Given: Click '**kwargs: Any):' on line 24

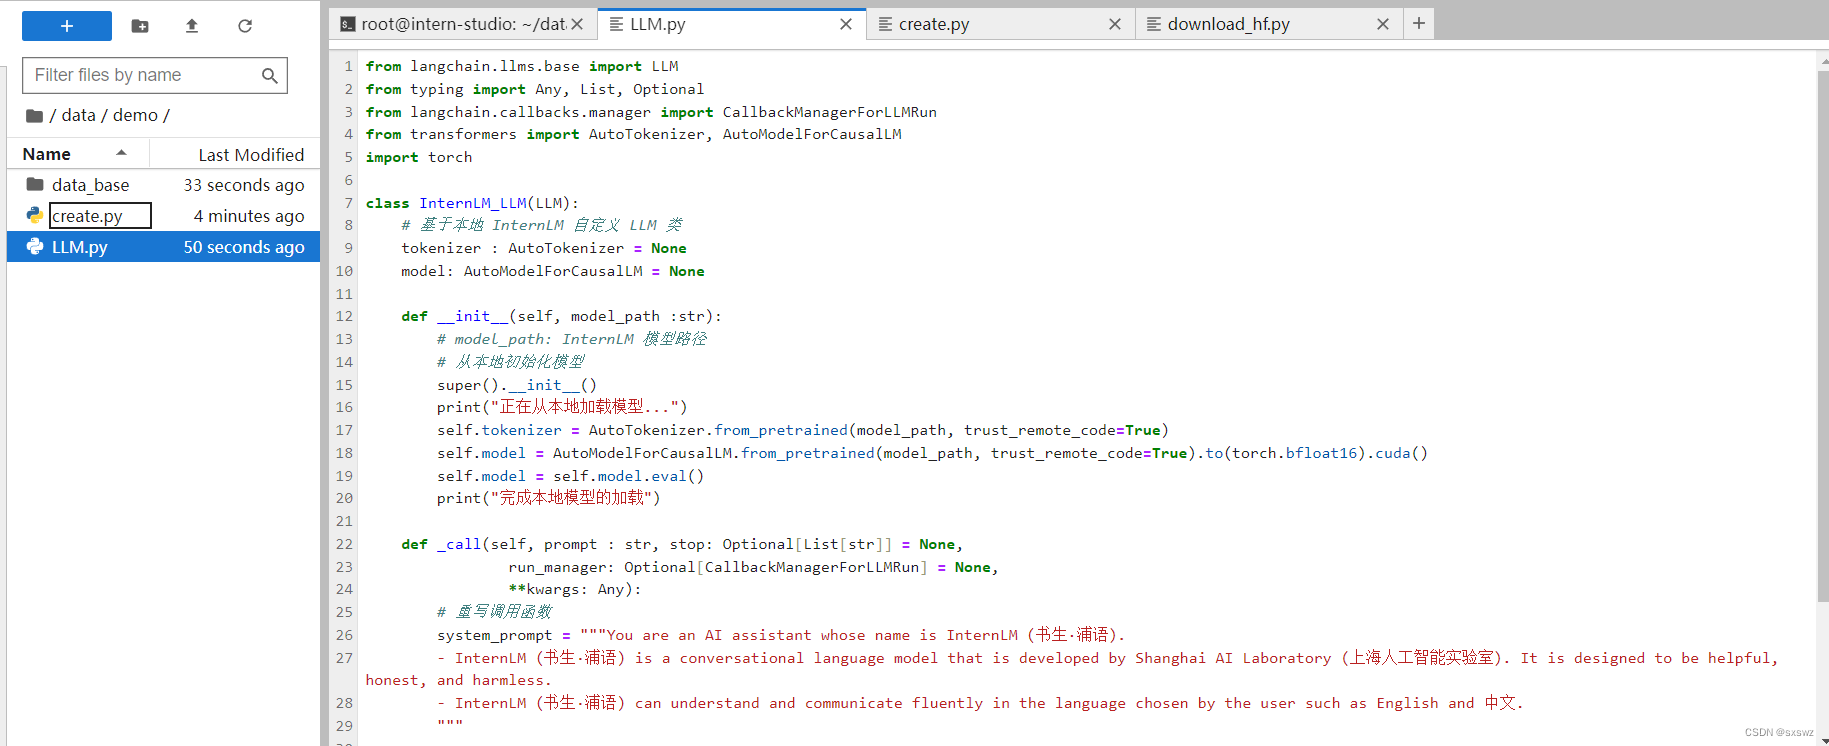Looking at the screenshot, I should 575,589.
